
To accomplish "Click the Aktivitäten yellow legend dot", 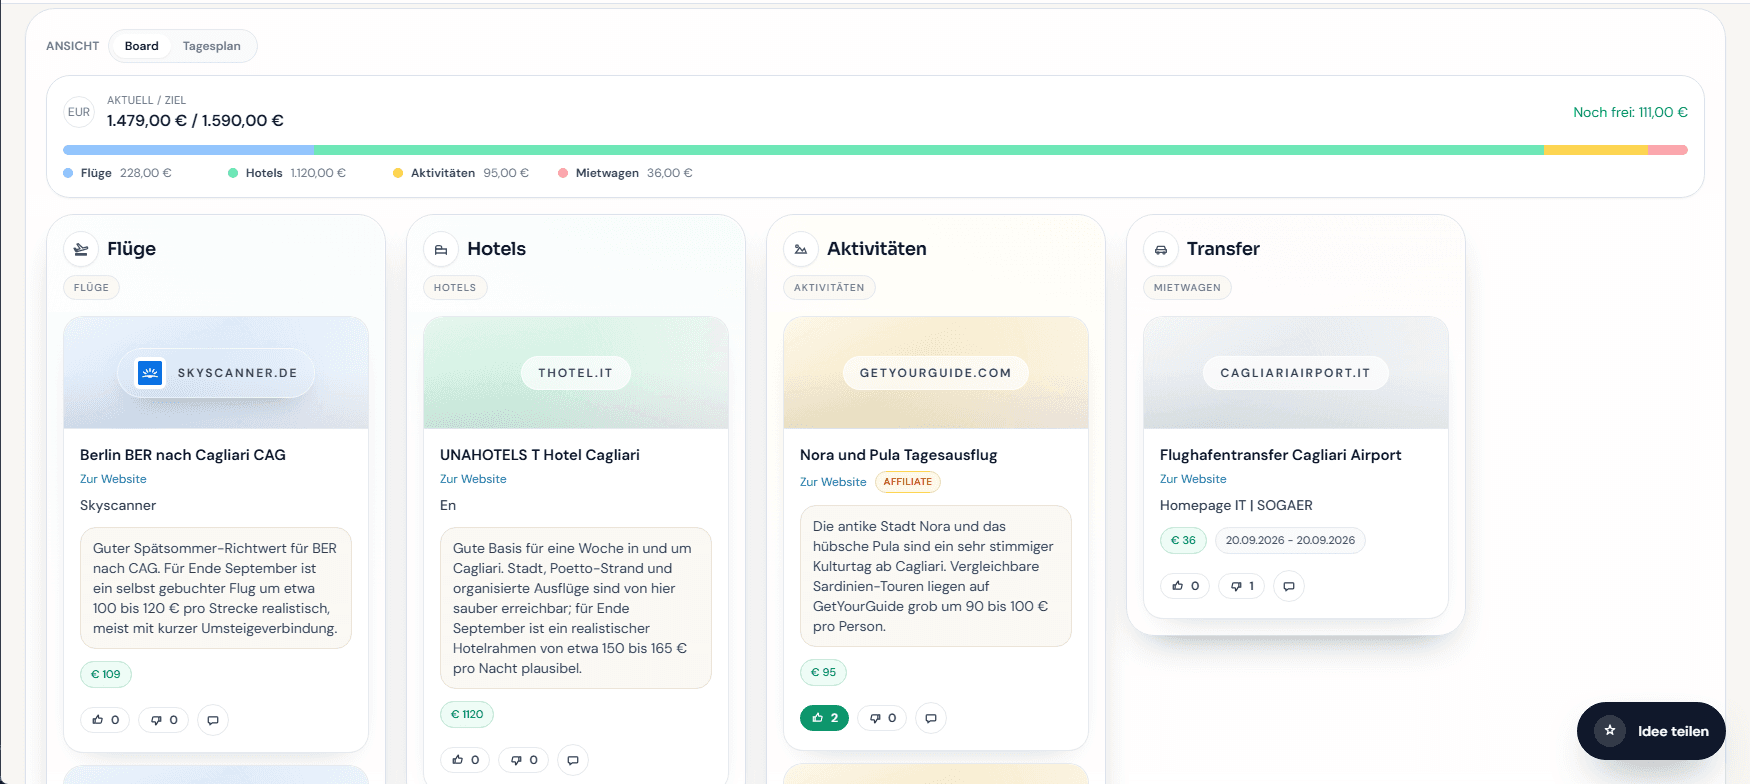I will (398, 173).
